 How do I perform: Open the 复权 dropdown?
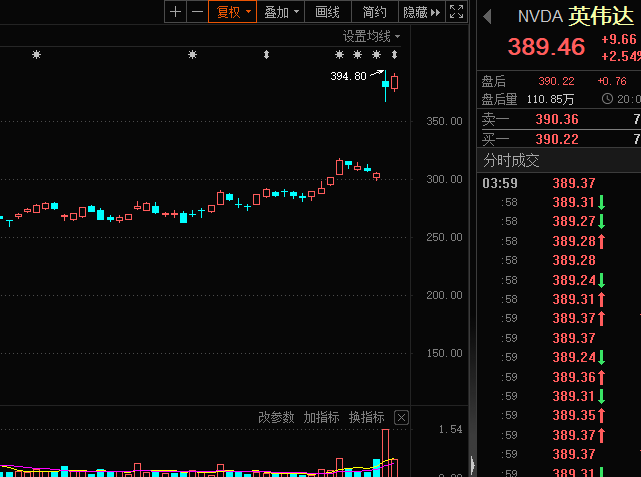(233, 12)
